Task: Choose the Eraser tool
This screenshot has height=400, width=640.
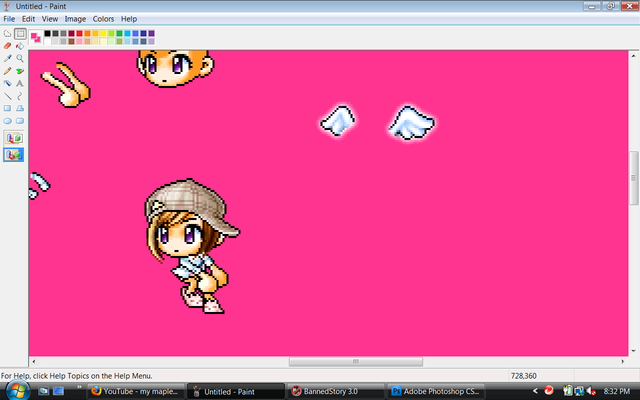Action: (x=7, y=46)
